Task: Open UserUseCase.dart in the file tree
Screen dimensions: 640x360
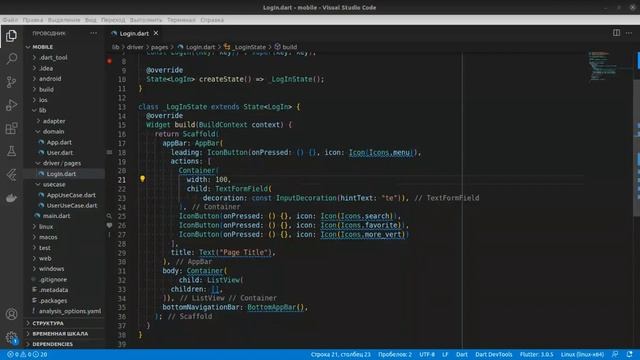Action: coord(72,205)
